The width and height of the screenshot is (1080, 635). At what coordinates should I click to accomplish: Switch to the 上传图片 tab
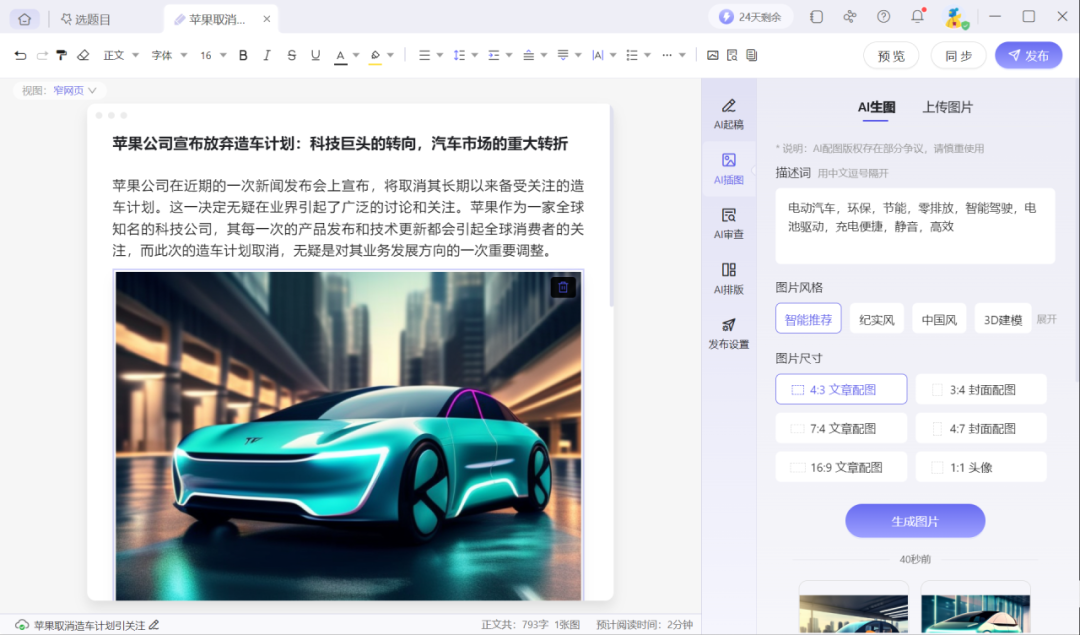tap(948, 107)
